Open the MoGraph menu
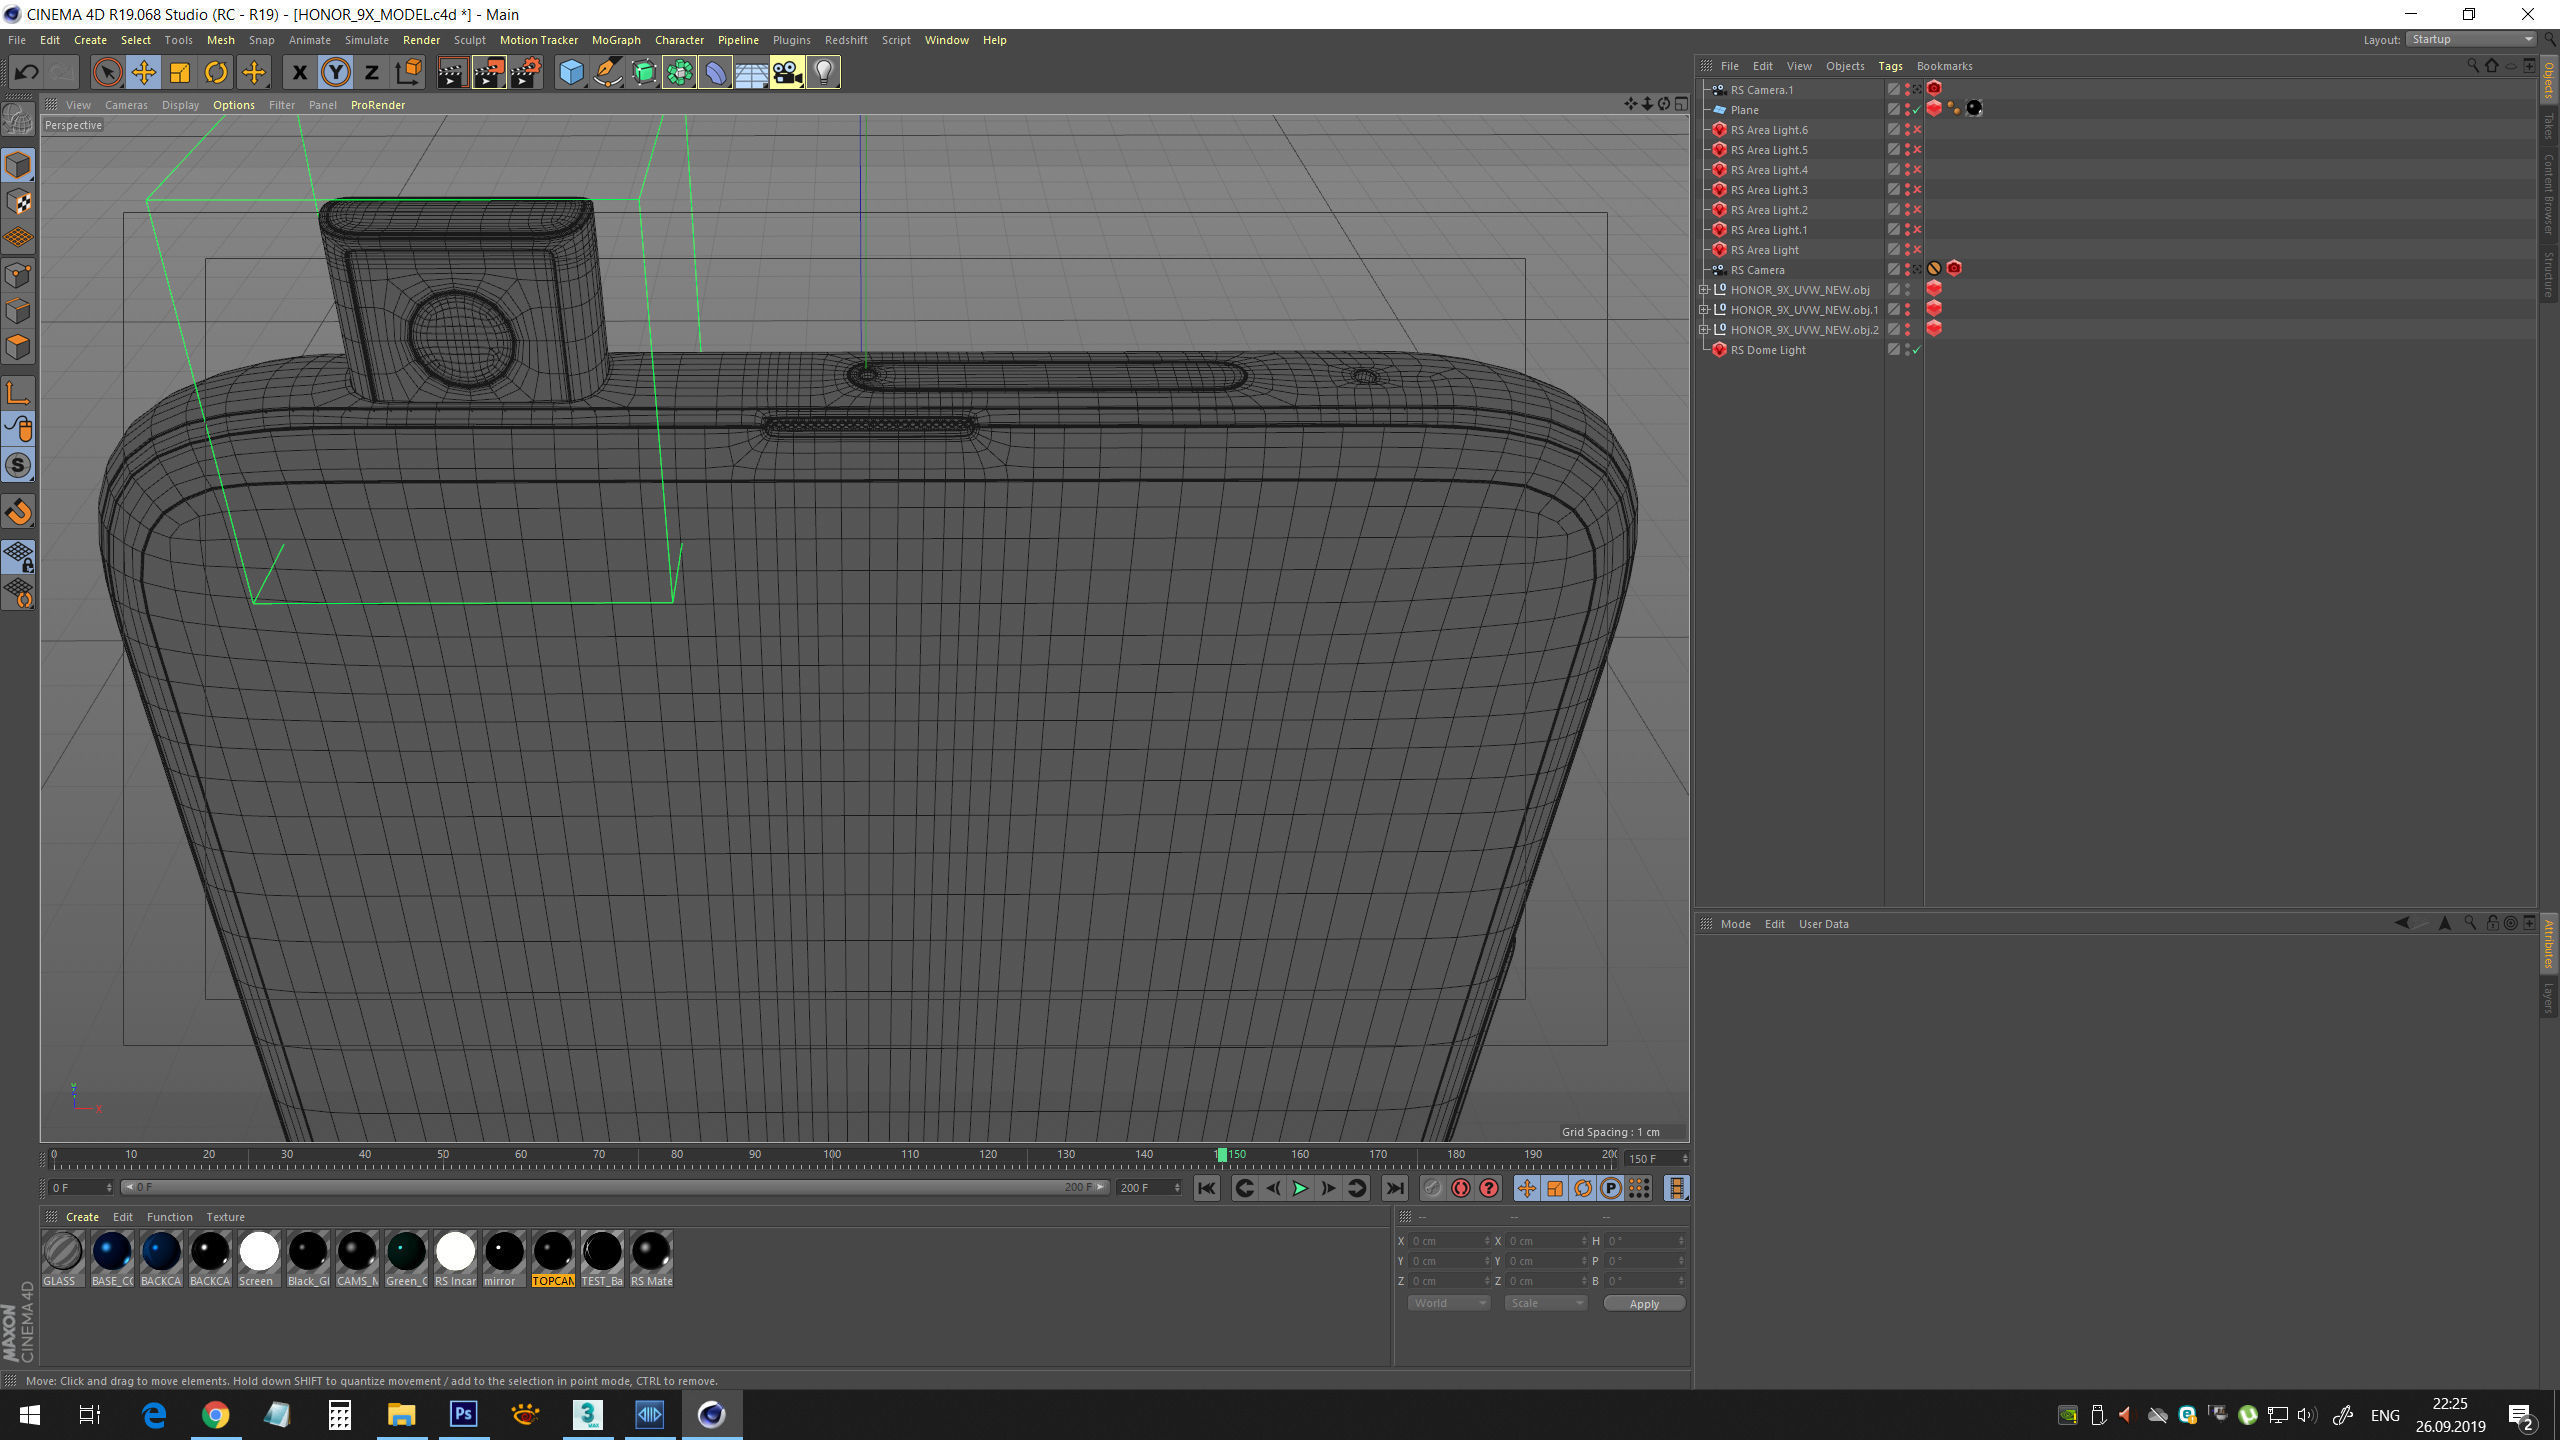Screen dimensions: 2560x1440 tap(615, 40)
